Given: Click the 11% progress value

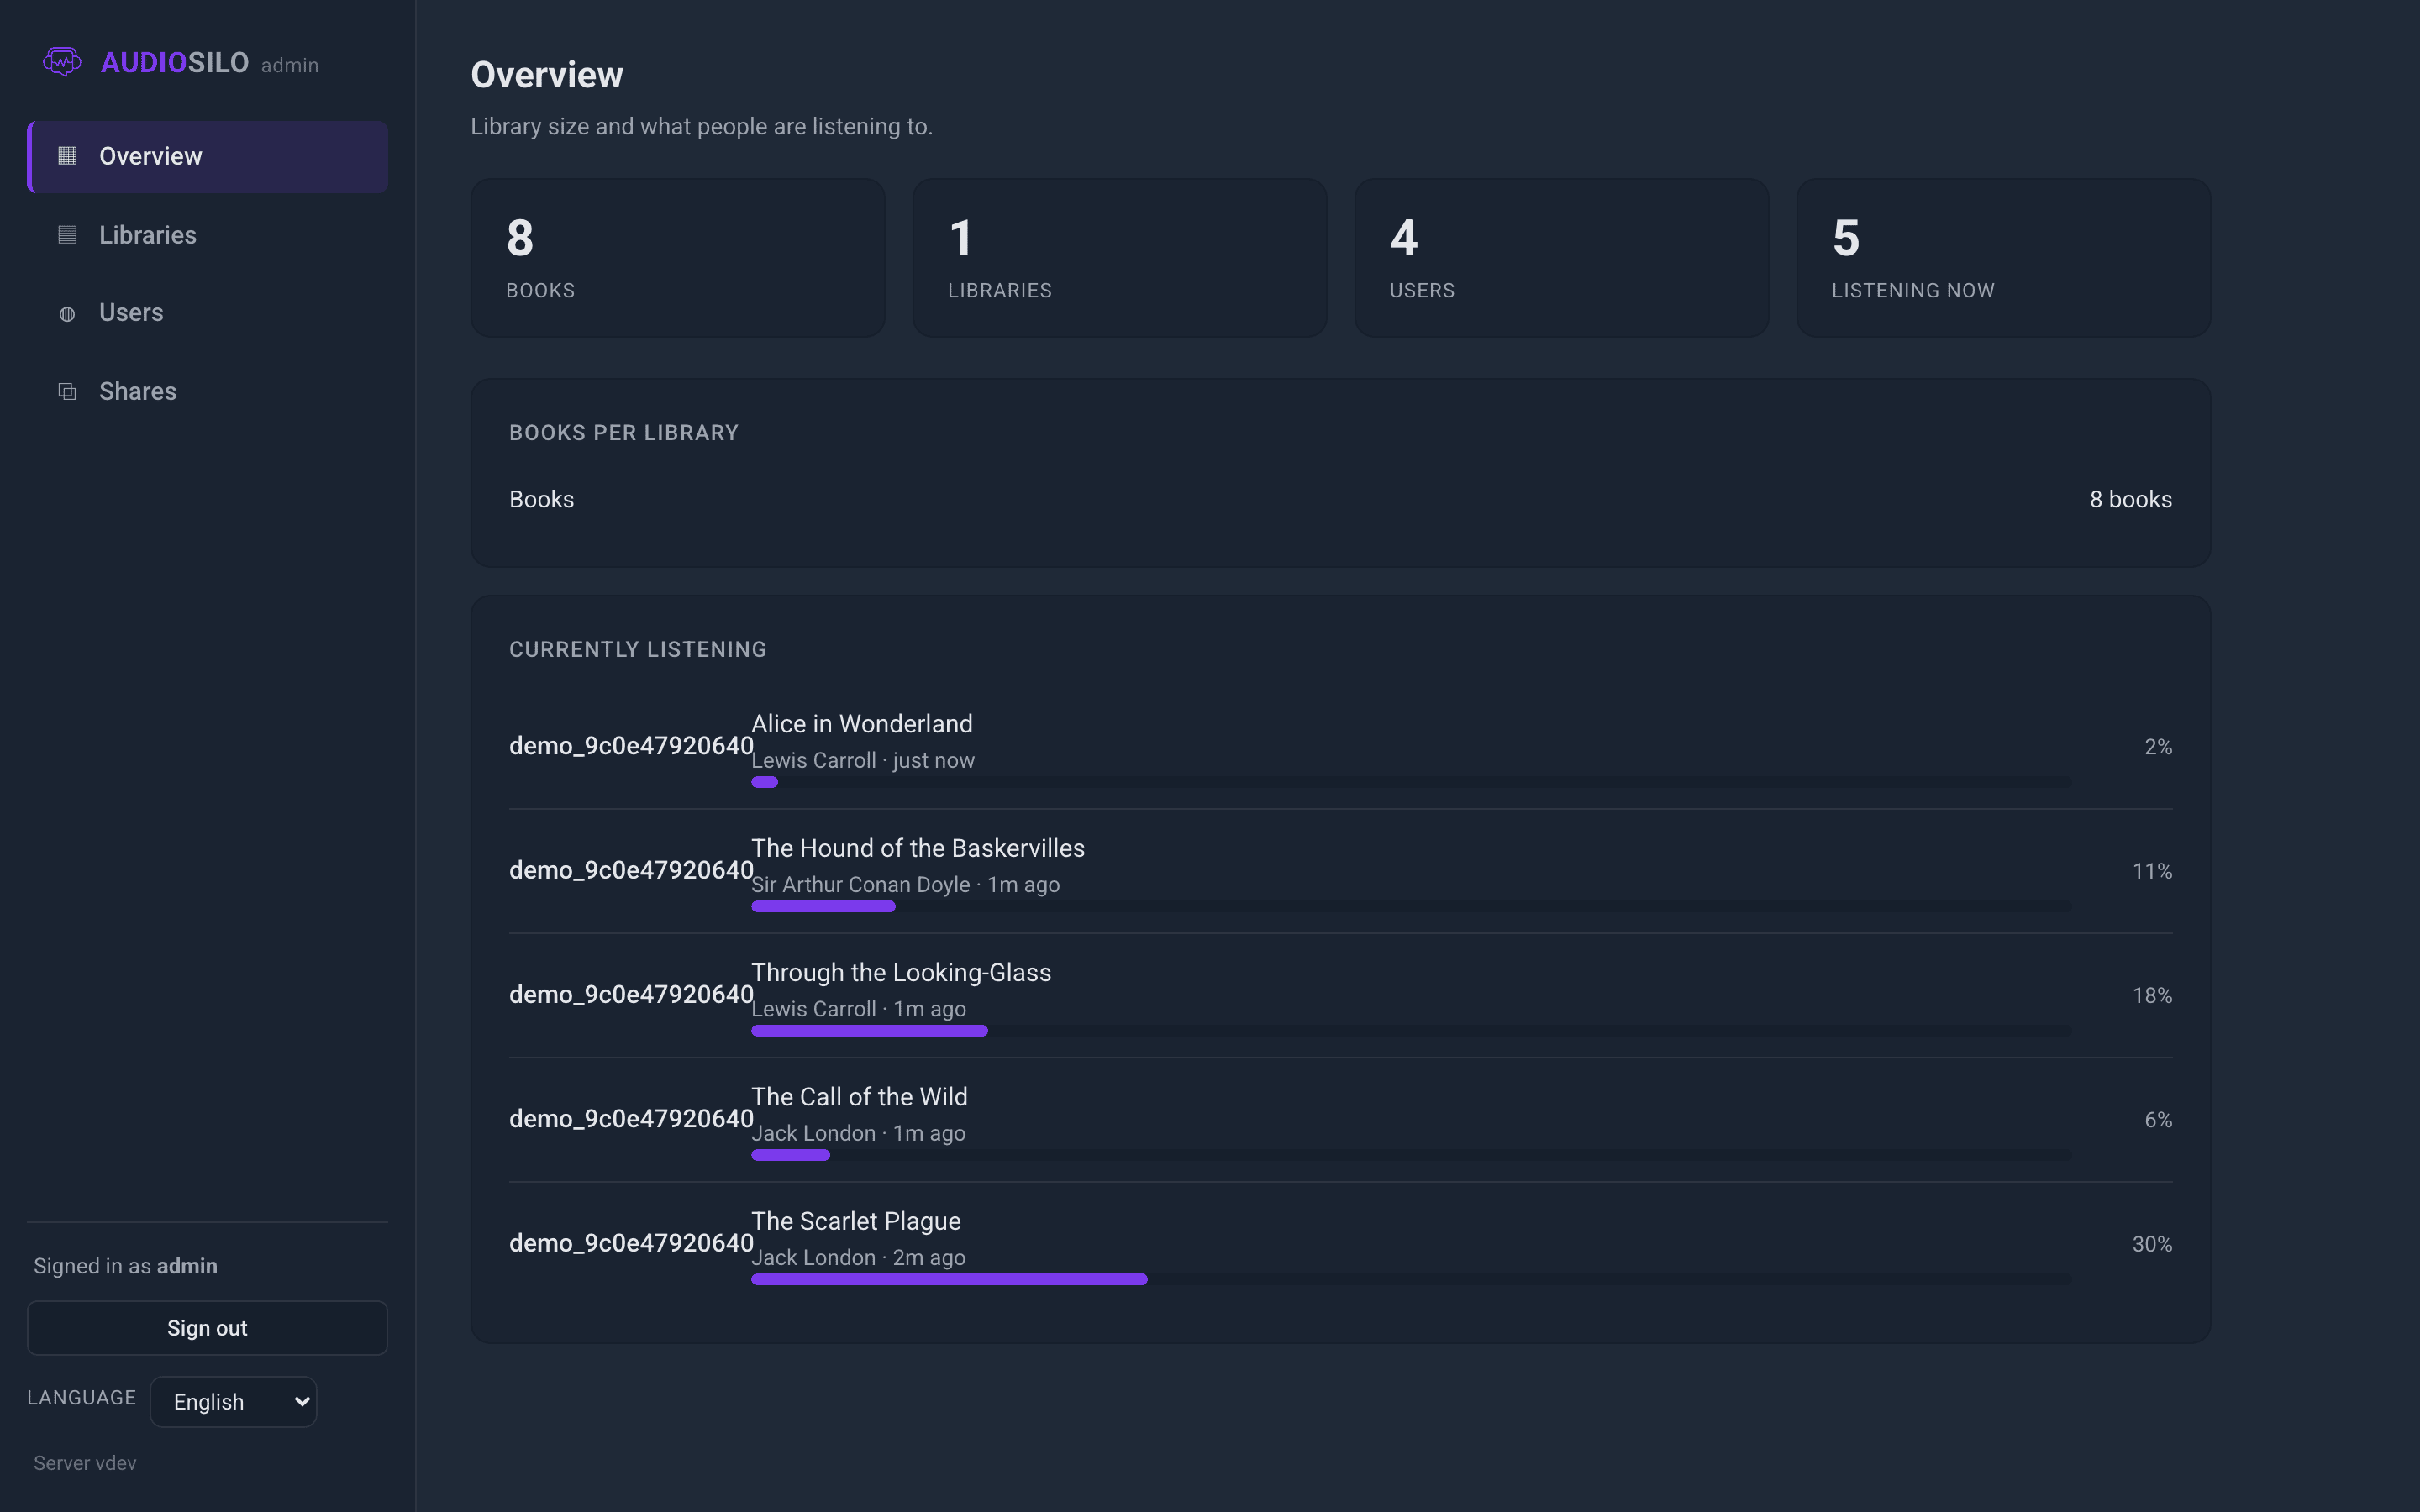Looking at the screenshot, I should [x=2152, y=871].
